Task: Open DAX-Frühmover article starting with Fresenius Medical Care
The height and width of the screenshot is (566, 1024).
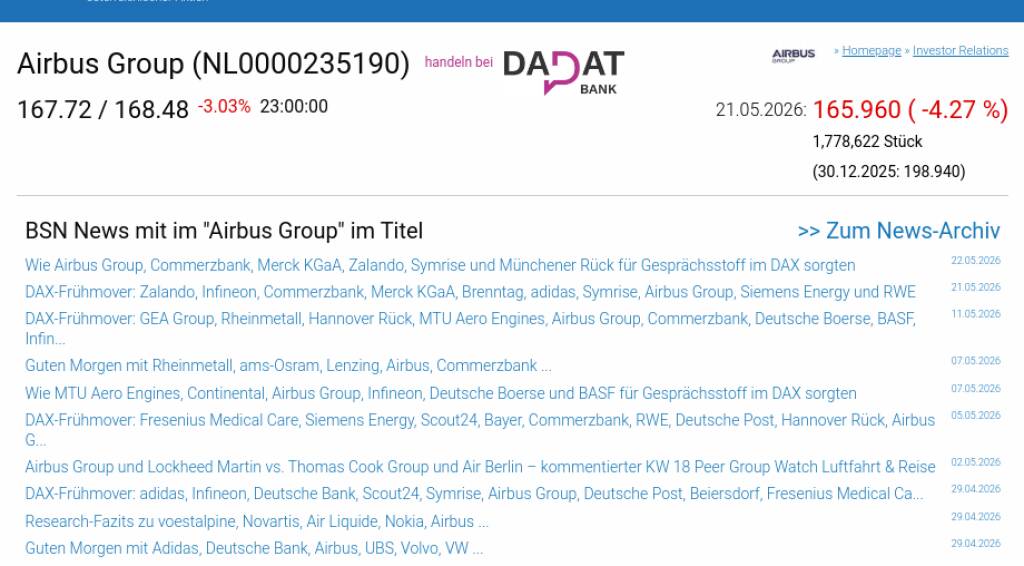Action: point(480,430)
